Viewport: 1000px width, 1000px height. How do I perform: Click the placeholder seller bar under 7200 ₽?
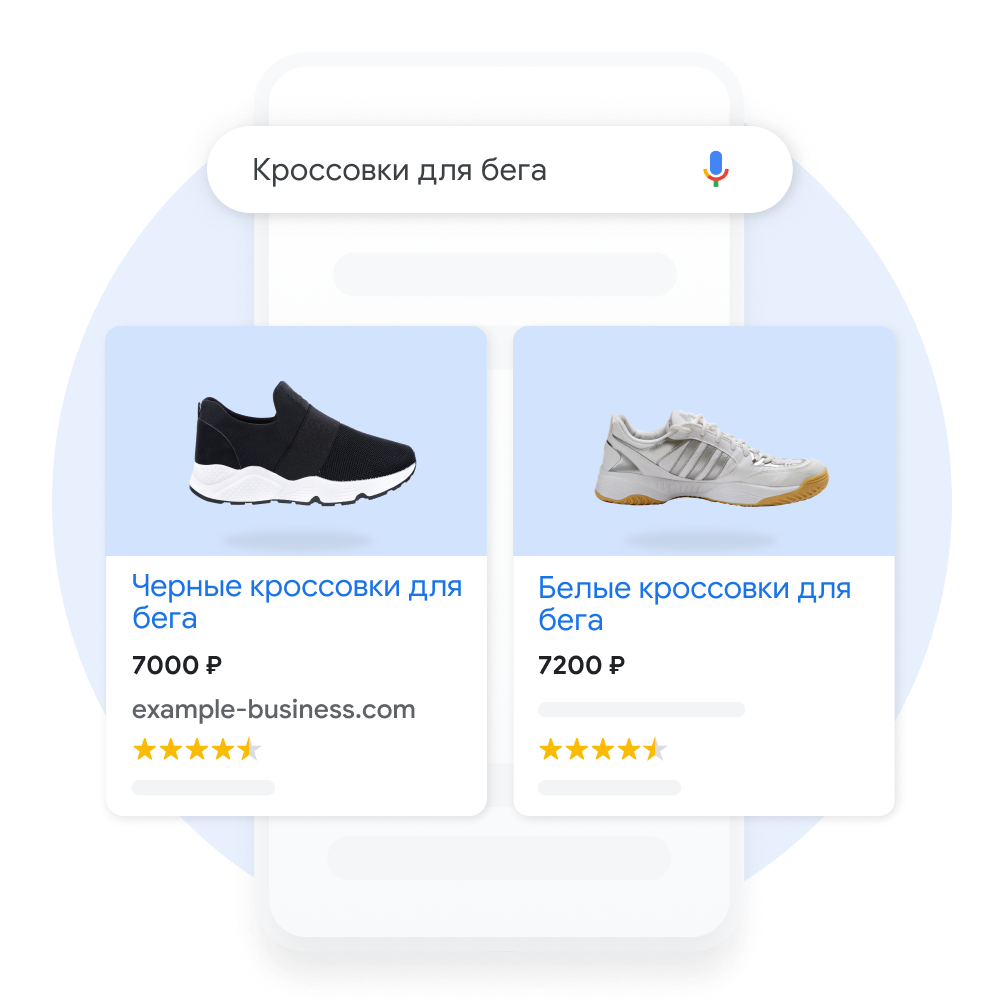[642, 709]
